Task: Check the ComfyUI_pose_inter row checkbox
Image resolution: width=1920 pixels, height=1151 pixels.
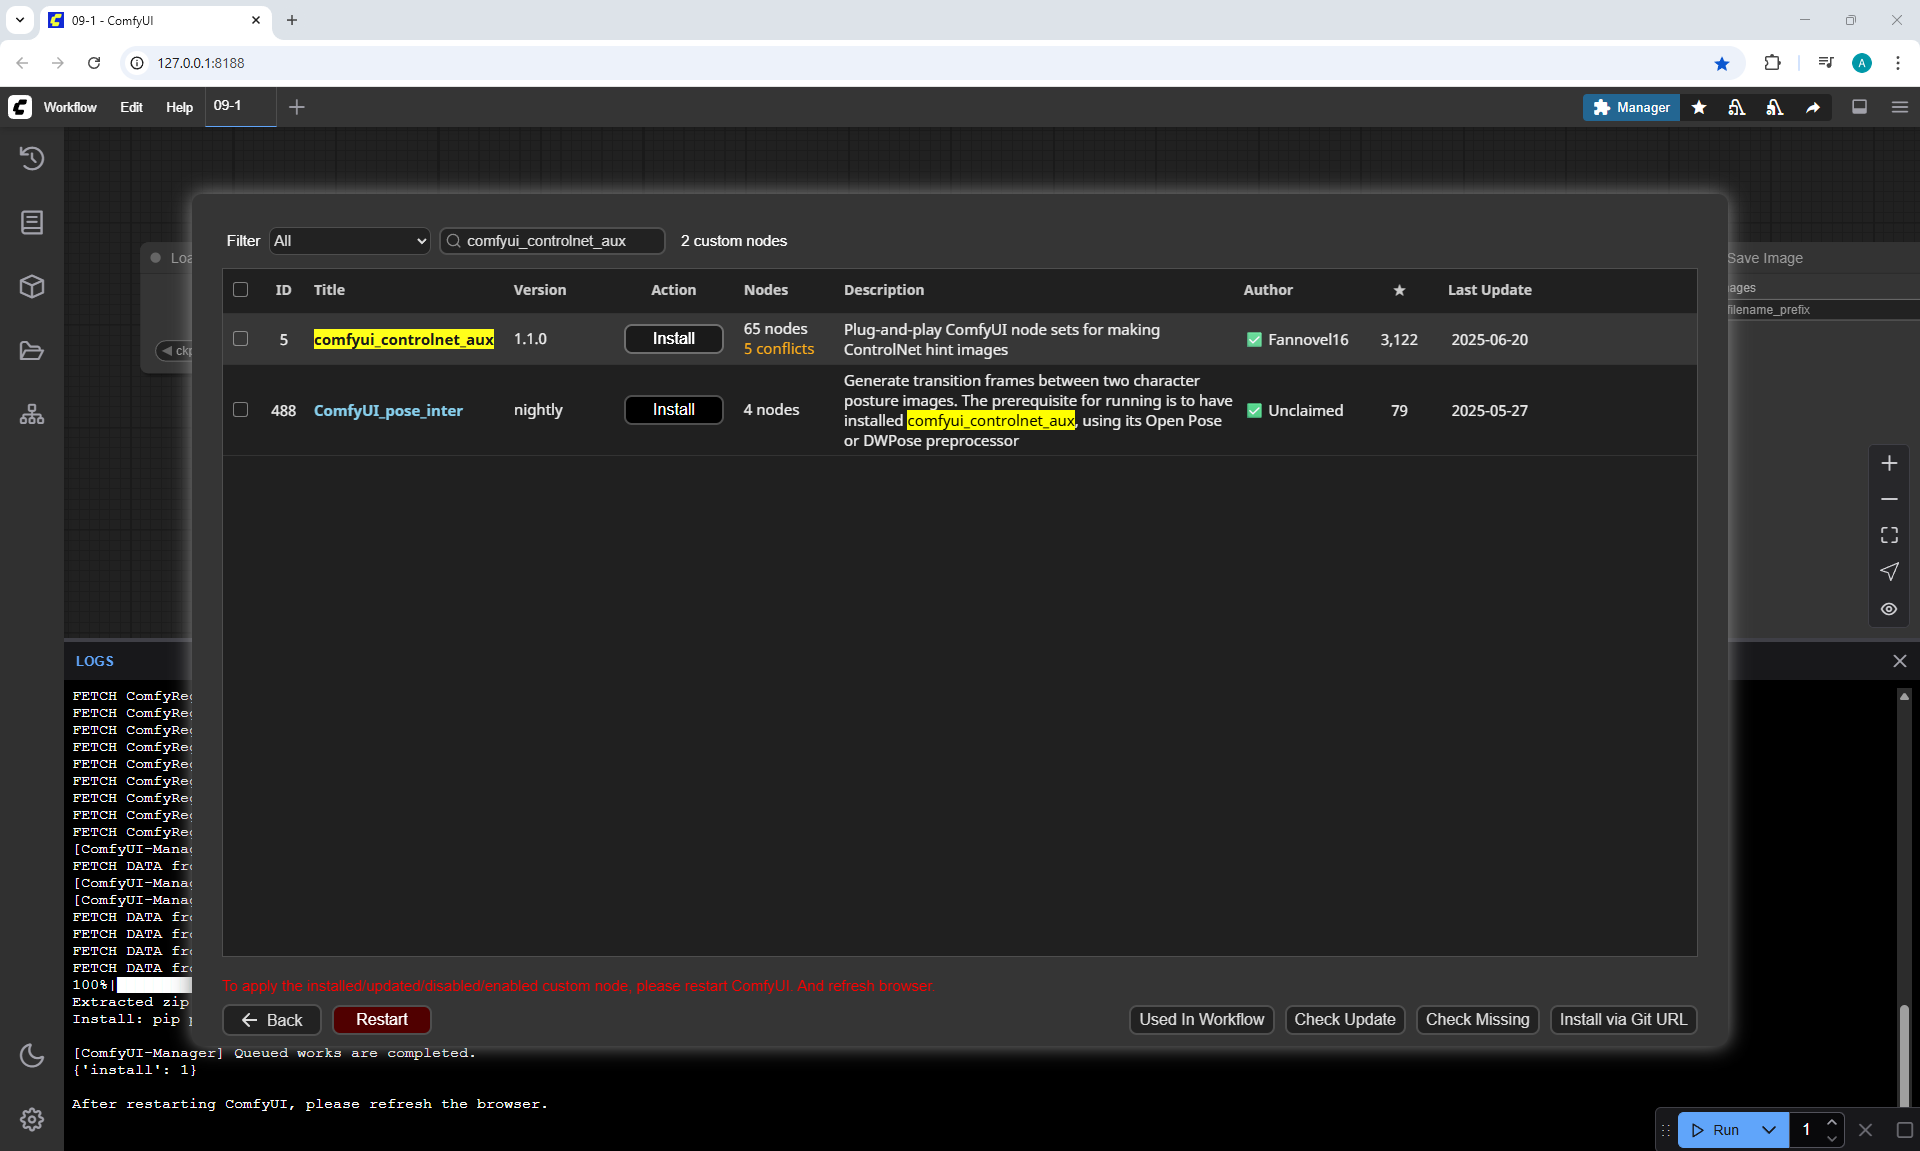Action: click(240, 410)
